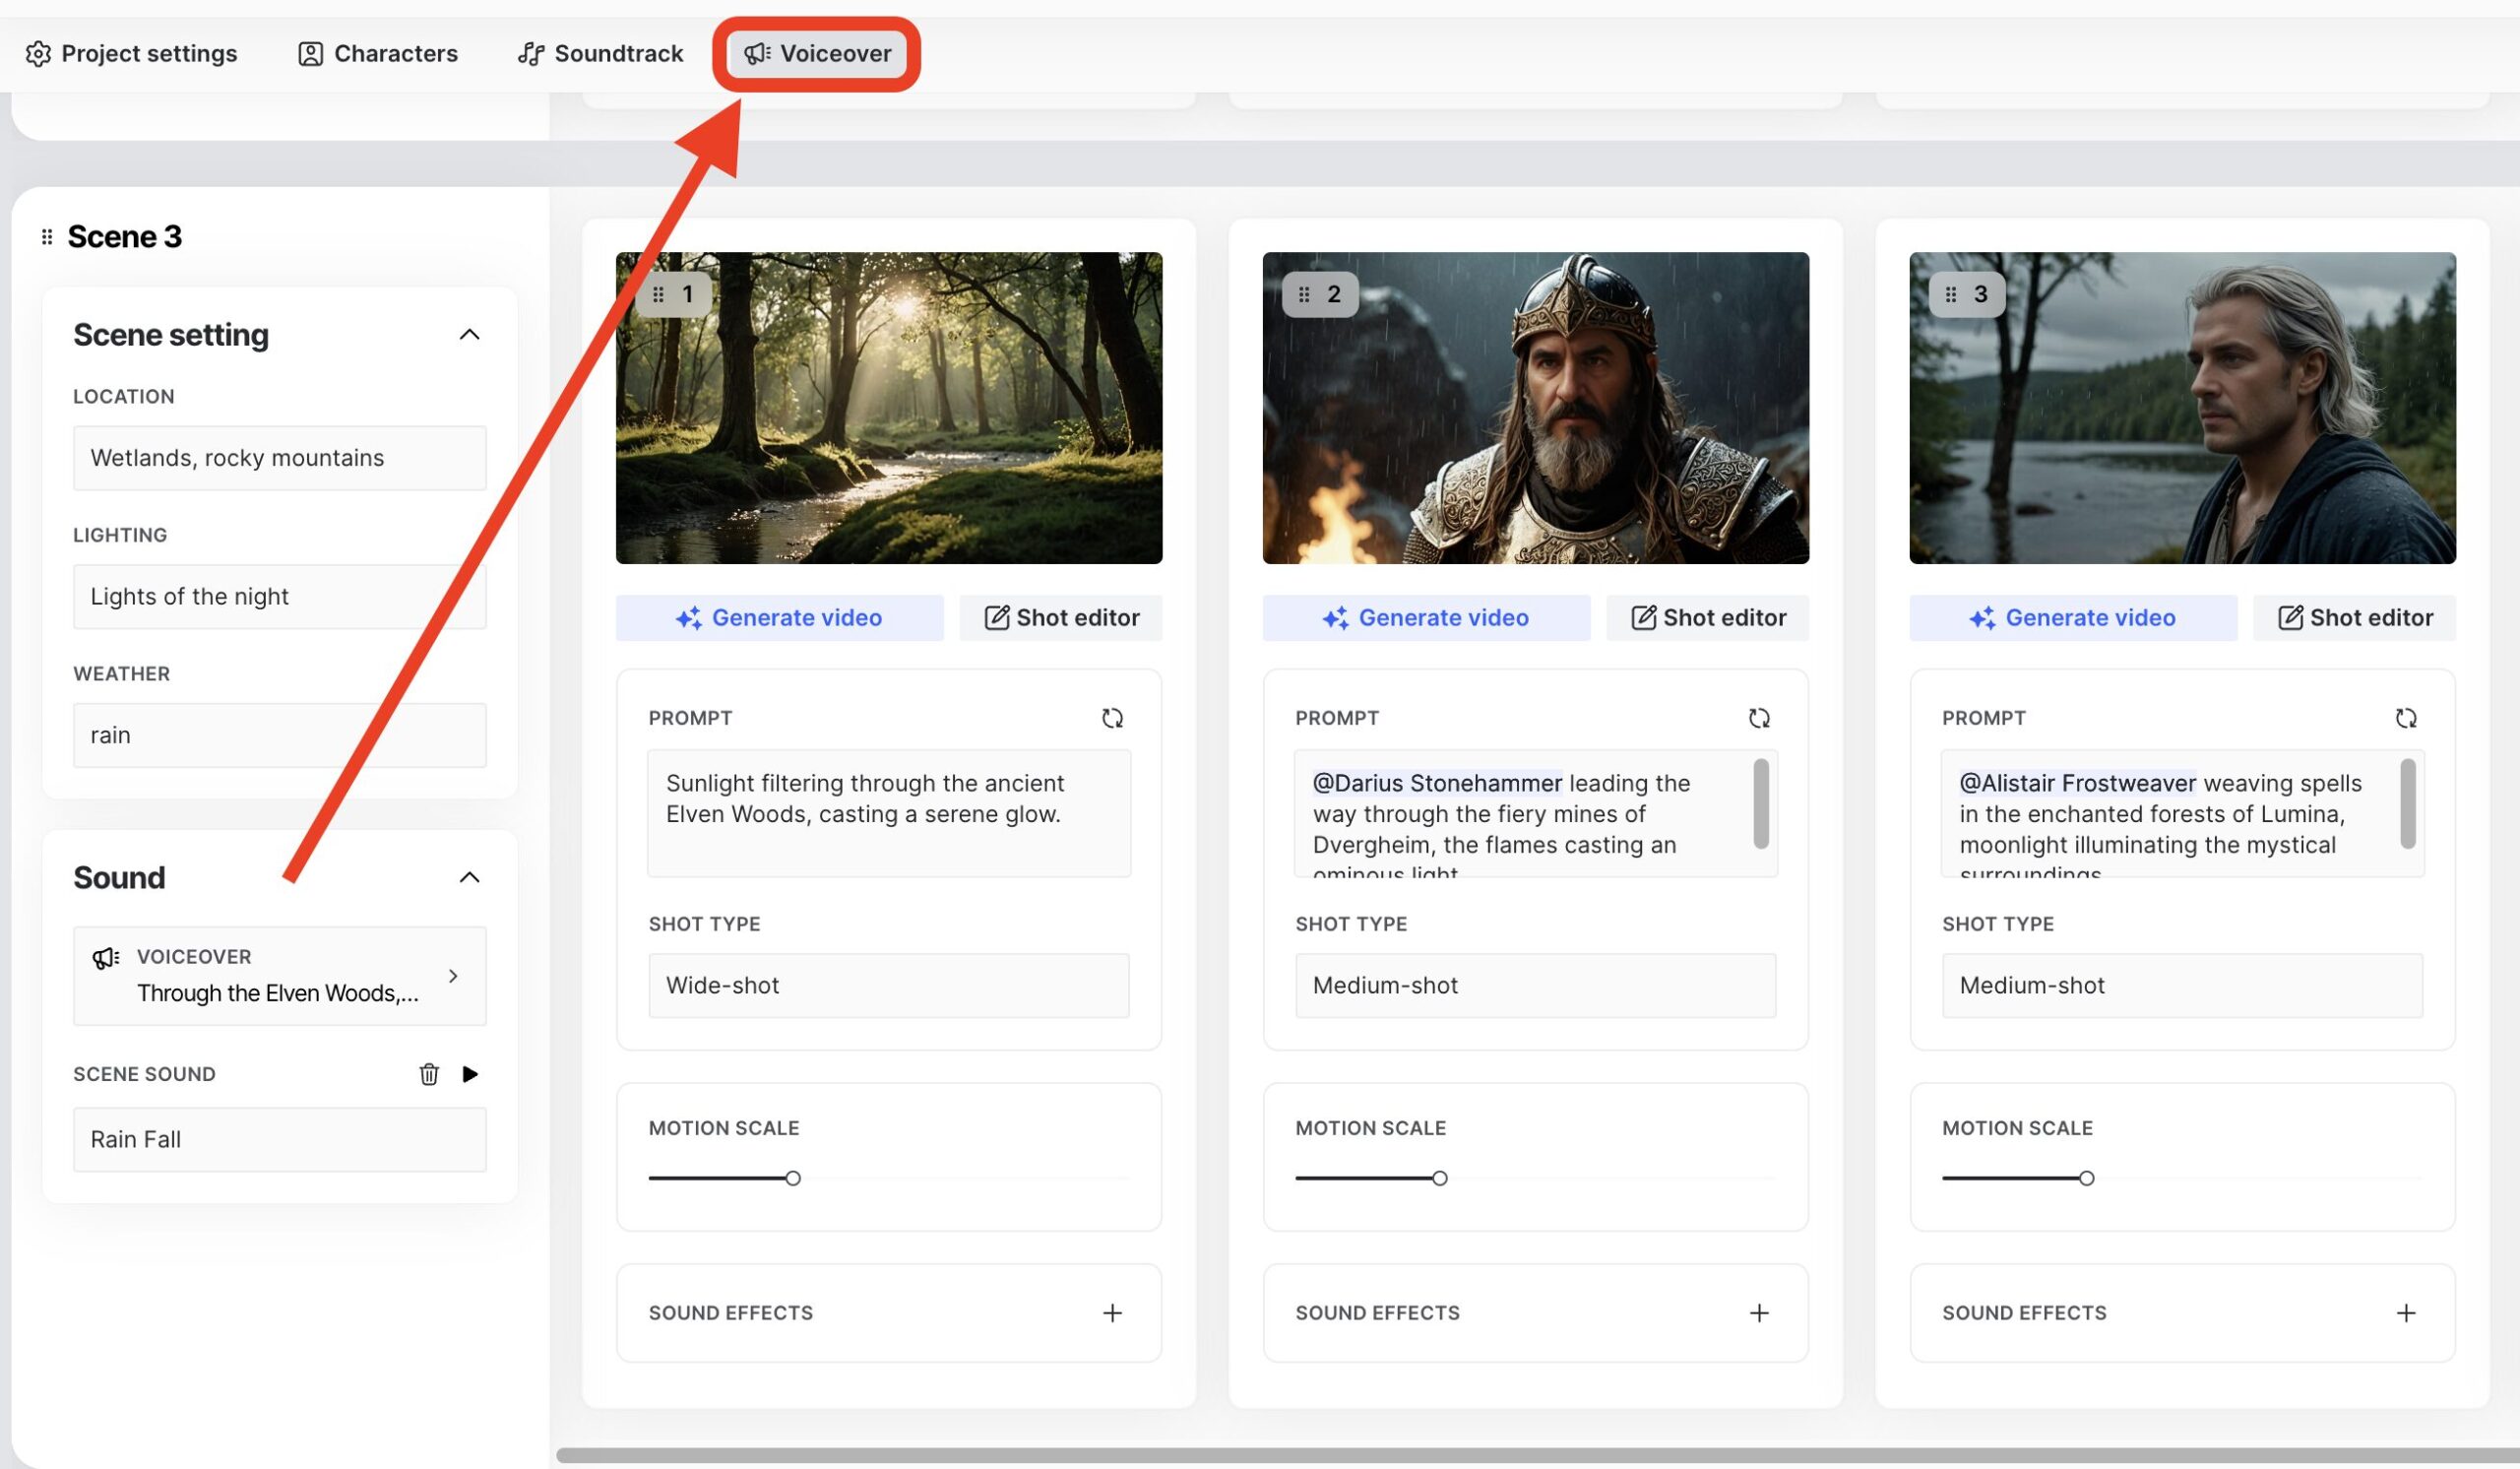The height and width of the screenshot is (1469, 2520).
Task: Click the Soundtrack music note icon
Action: 531,53
